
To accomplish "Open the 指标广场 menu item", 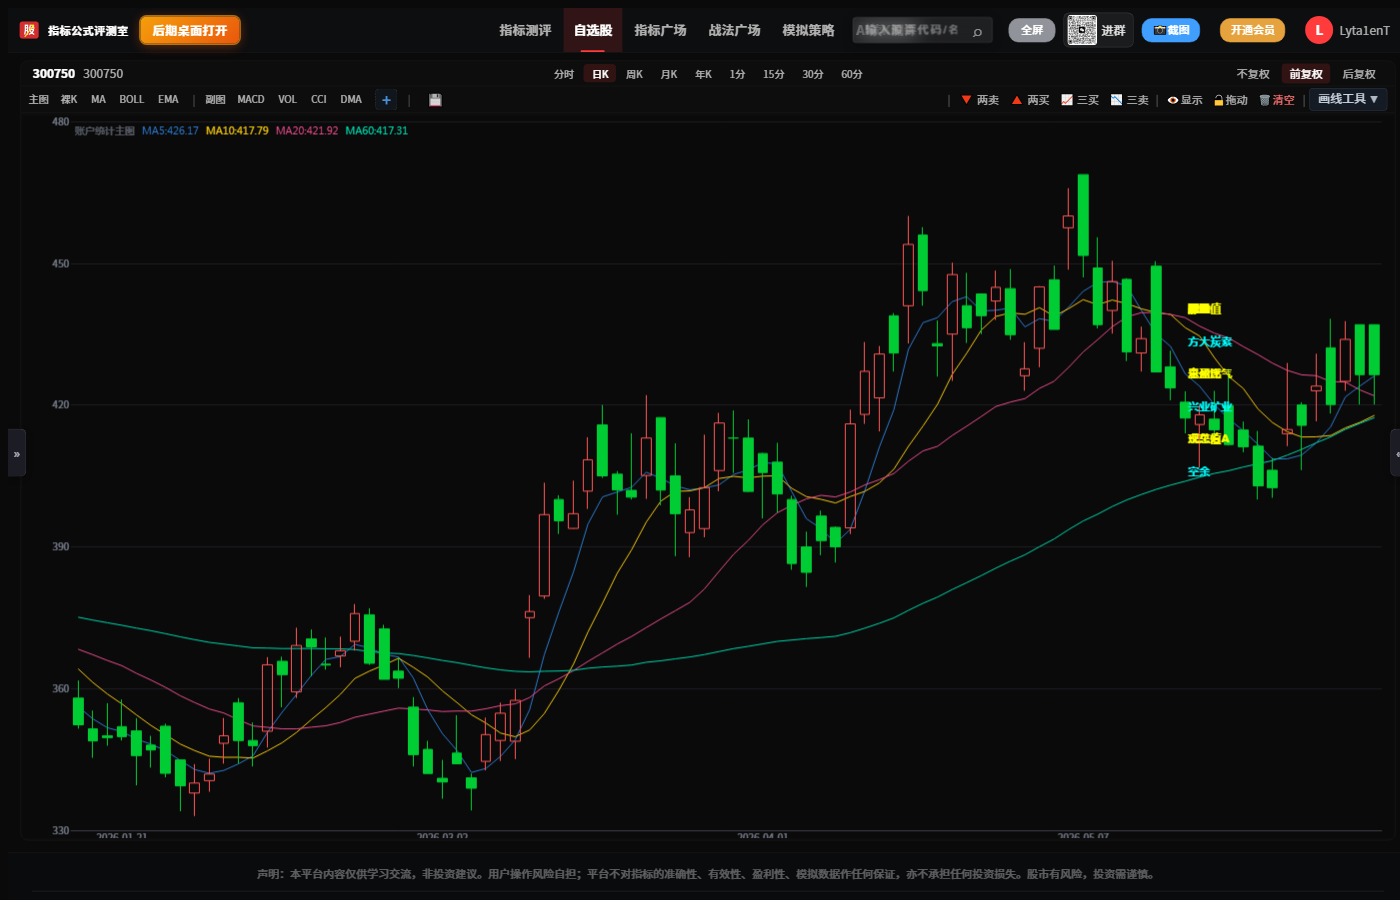I will point(660,30).
